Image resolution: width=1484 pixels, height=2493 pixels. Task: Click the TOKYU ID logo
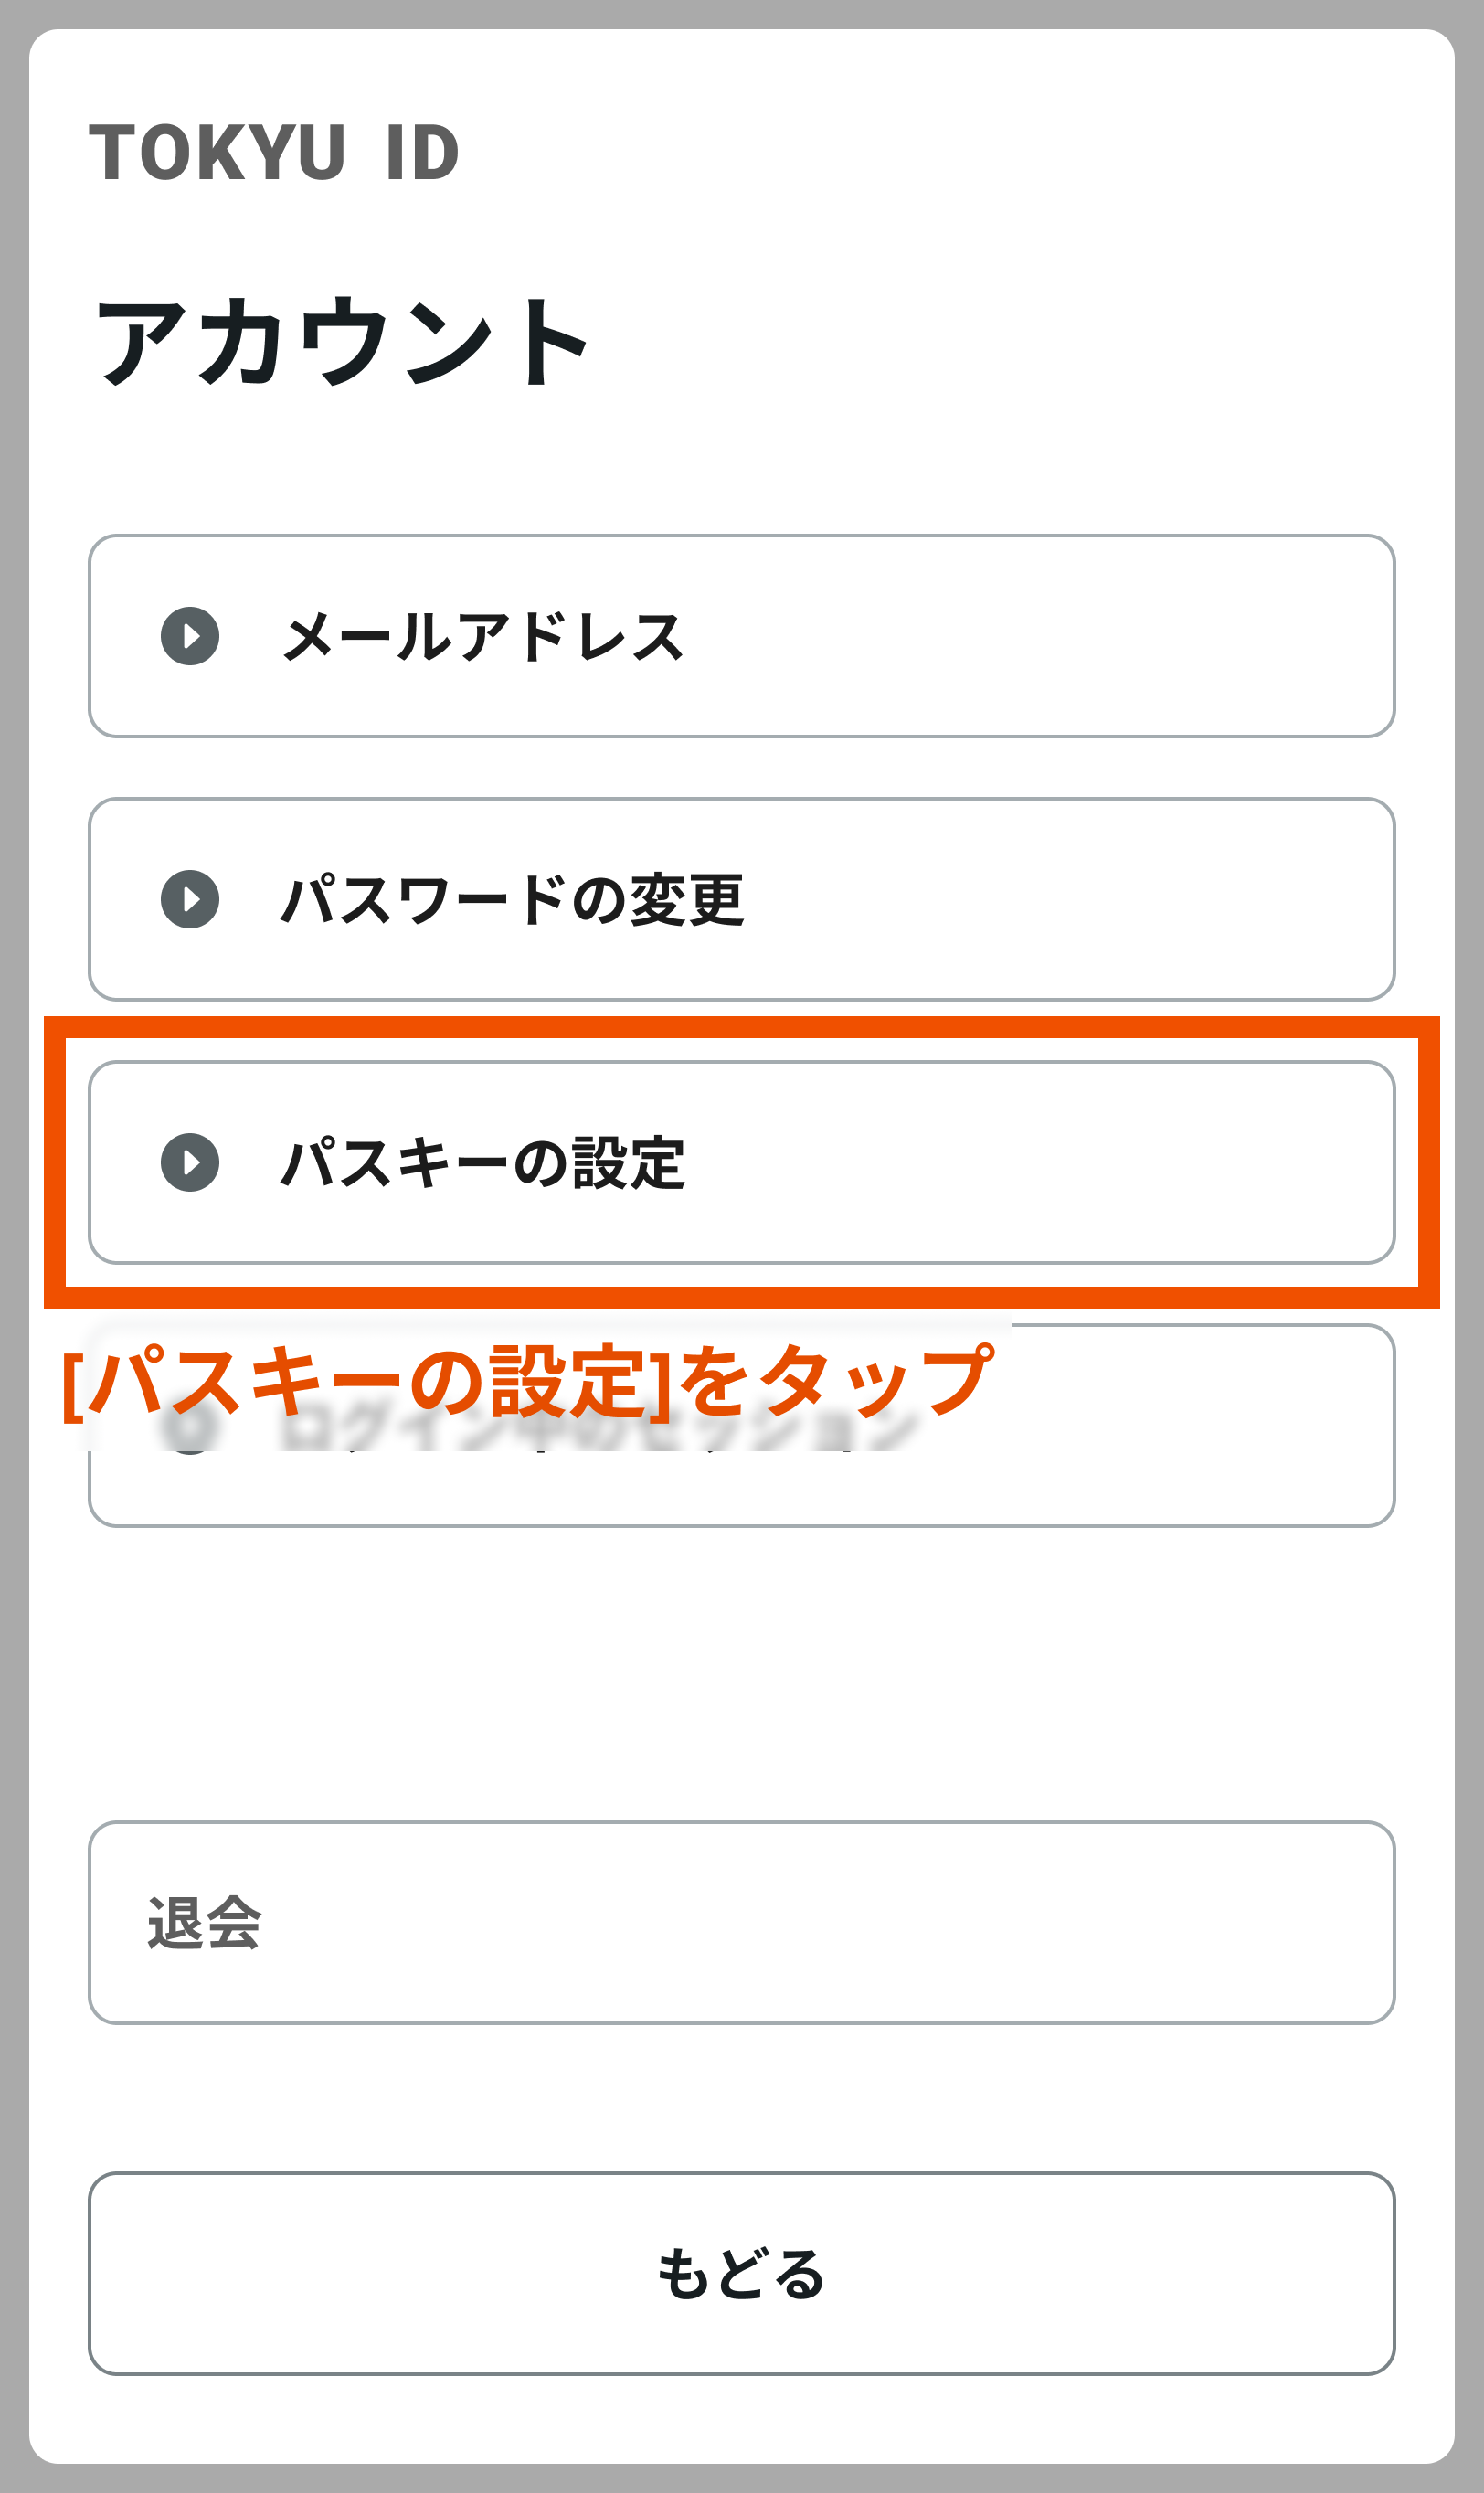pyautogui.click(x=278, y=150)
